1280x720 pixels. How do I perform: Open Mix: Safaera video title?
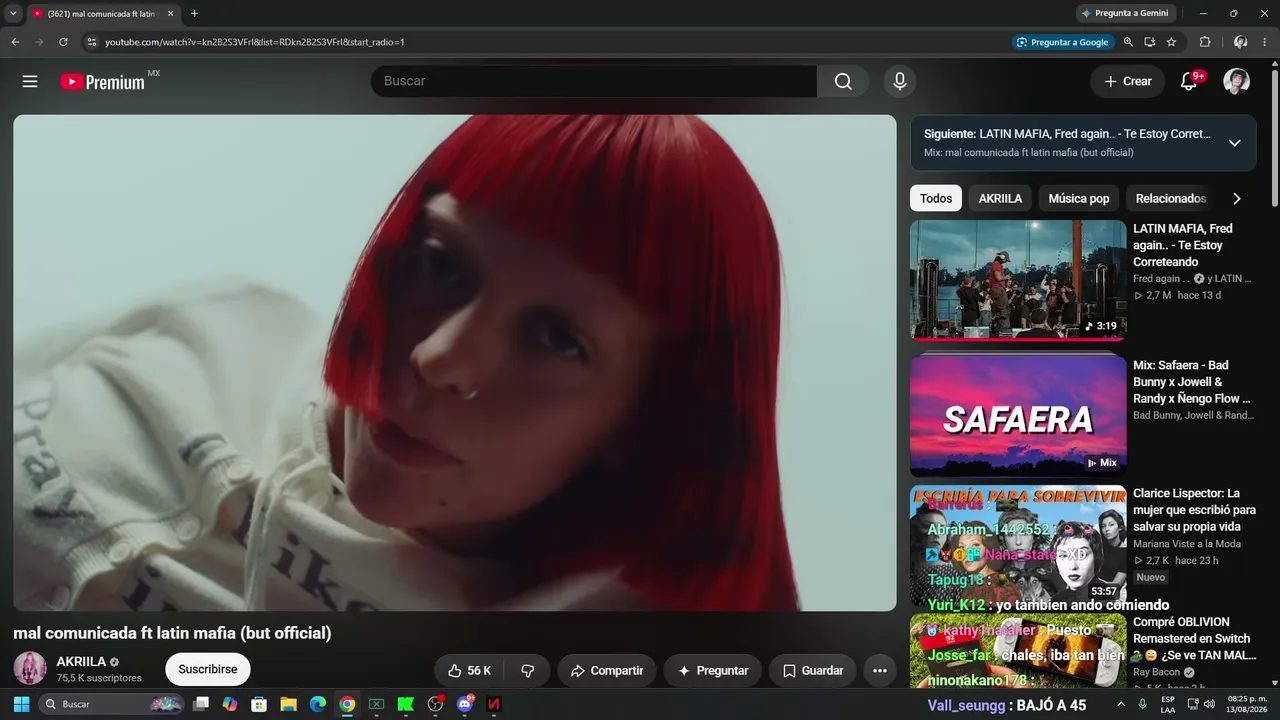1192,382
